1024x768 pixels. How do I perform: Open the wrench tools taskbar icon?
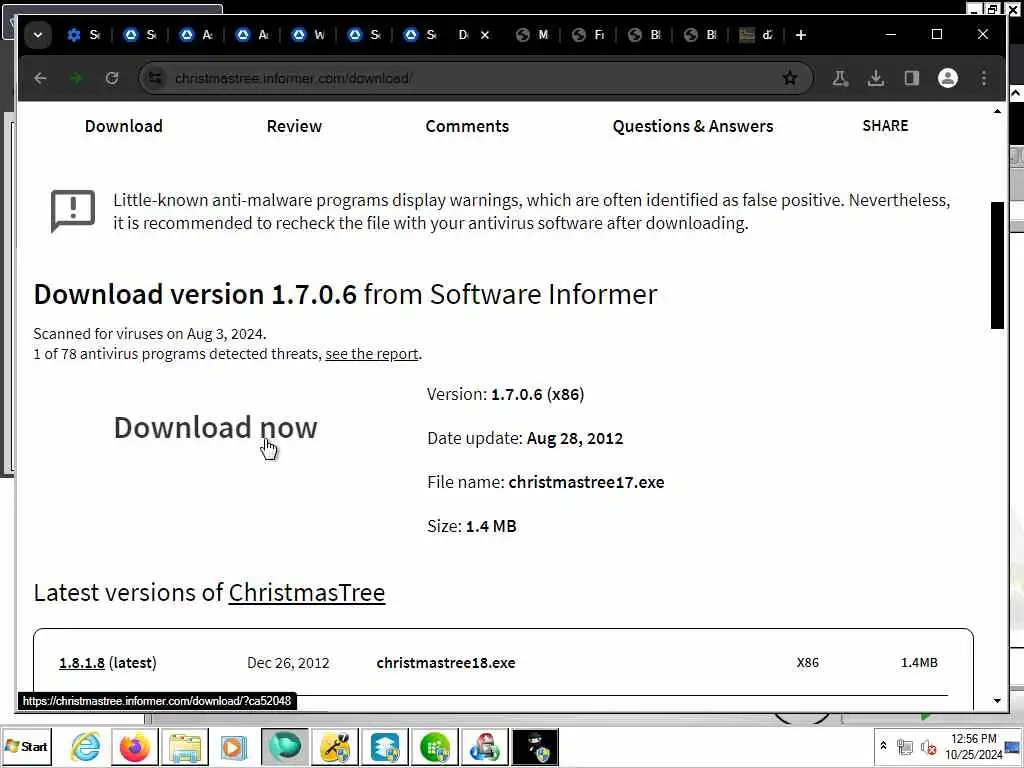point(335,746)
